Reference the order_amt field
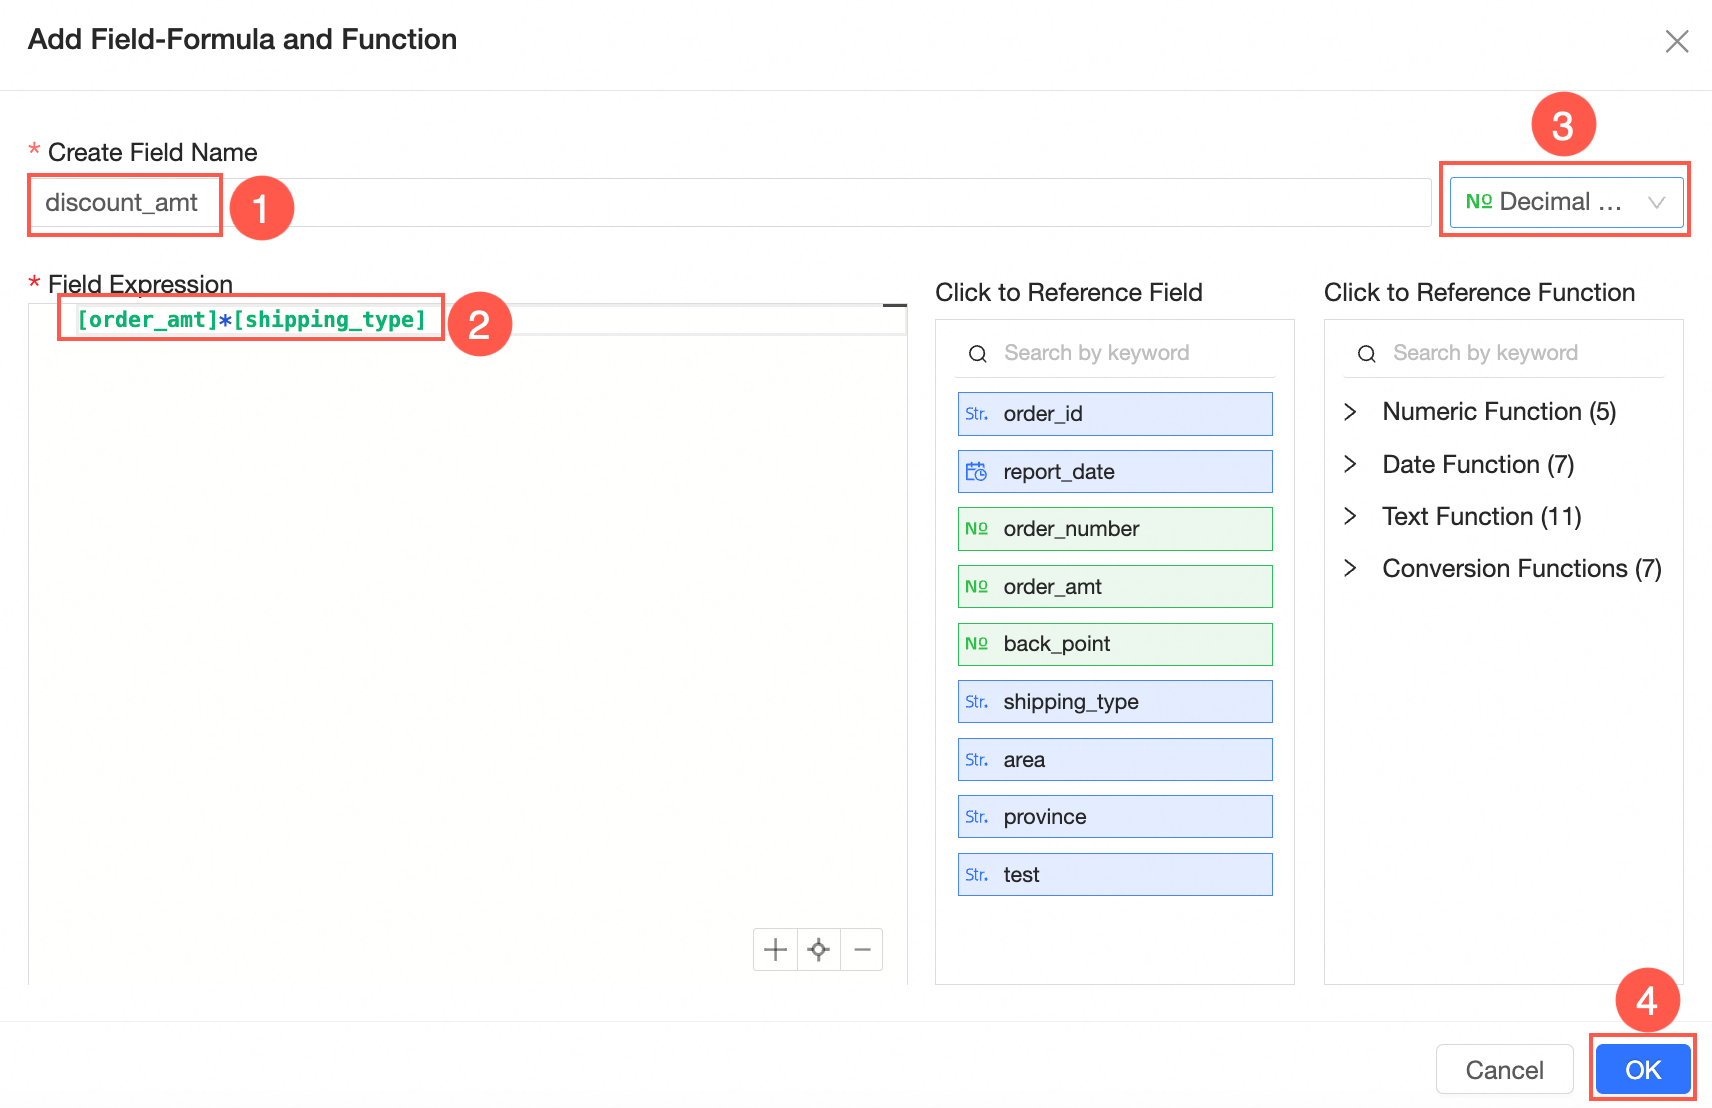The width and height of the screenshot is (1712, 1108). tap(1114, 587)
